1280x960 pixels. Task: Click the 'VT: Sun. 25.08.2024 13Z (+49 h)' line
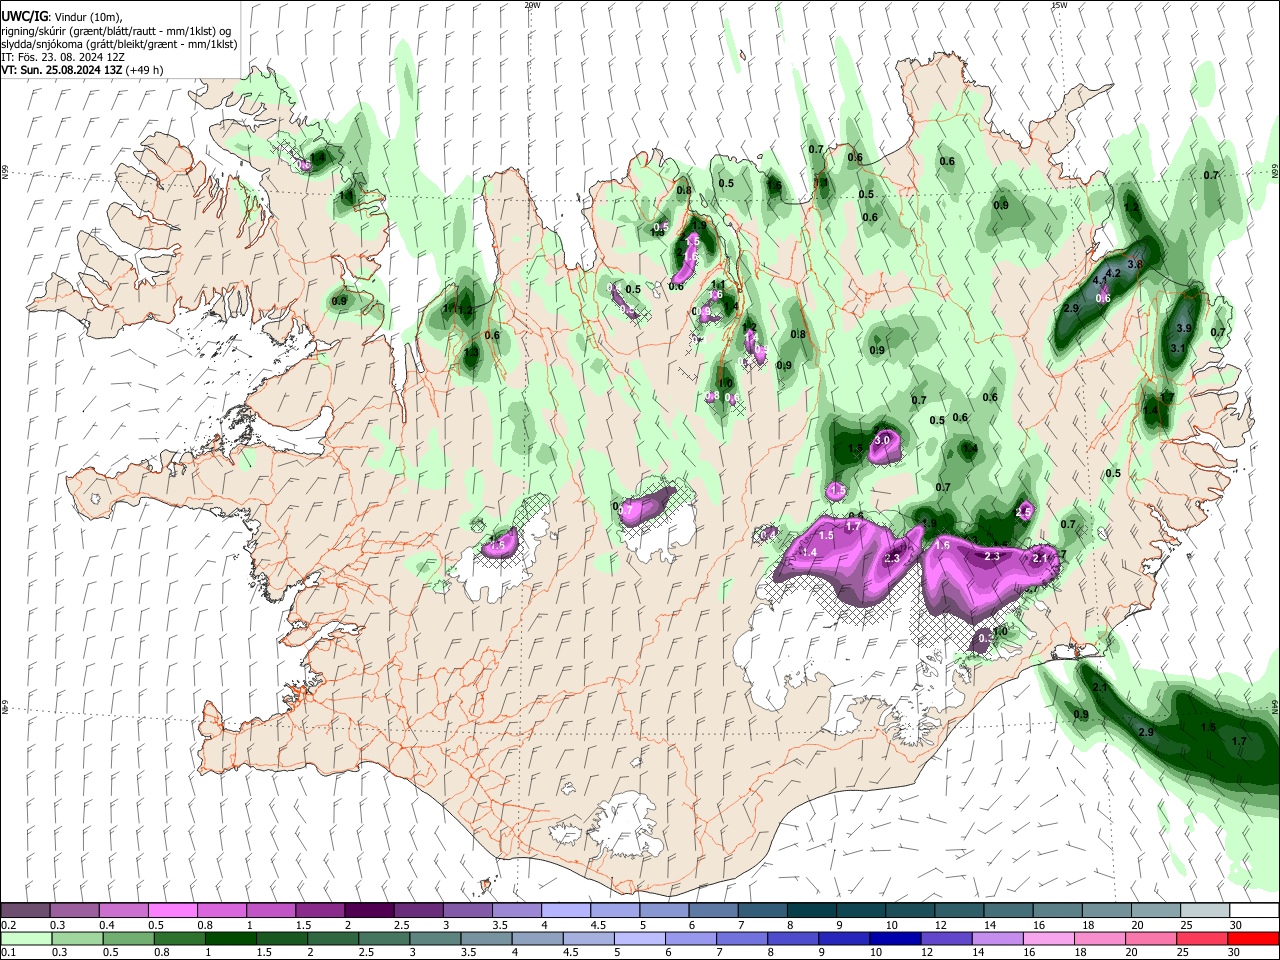tap(82, 70)
